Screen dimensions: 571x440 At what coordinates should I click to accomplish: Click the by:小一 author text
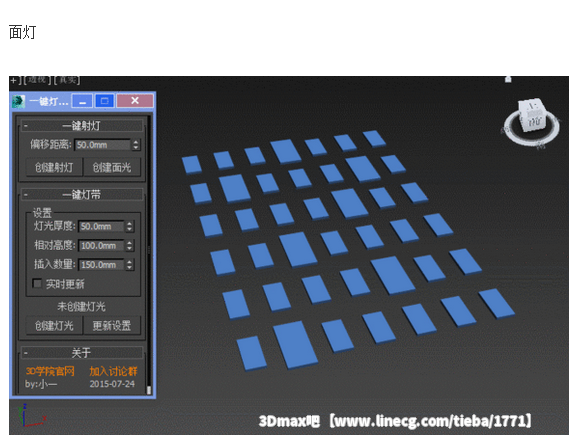click(41, 384)
